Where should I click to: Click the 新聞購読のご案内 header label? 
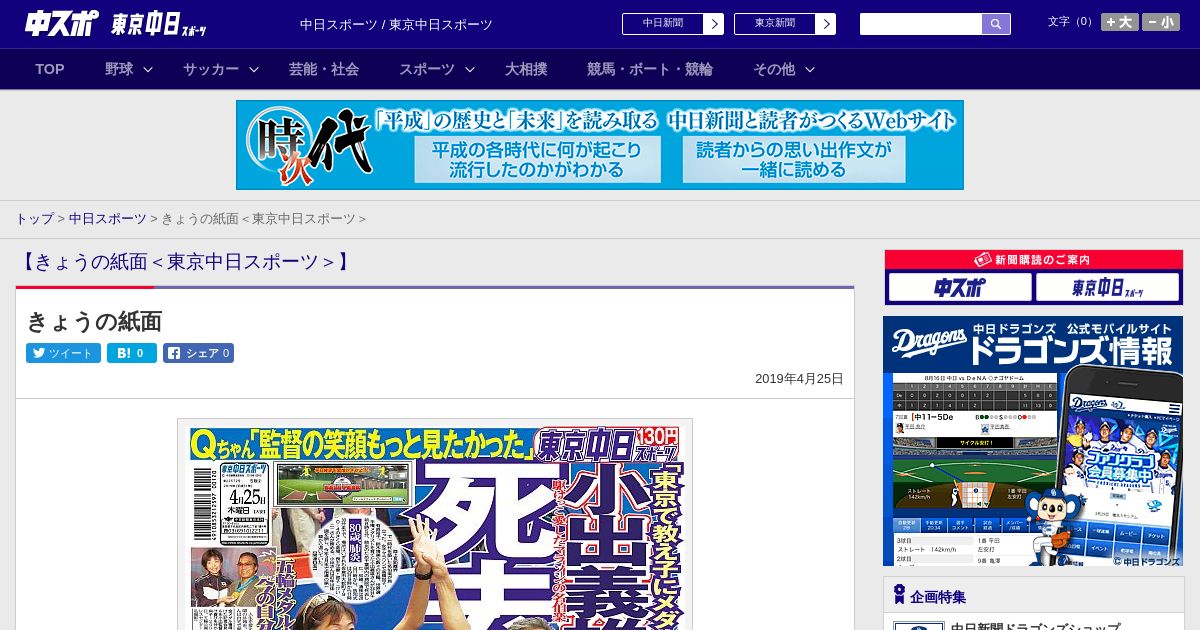coord(1033,260)
